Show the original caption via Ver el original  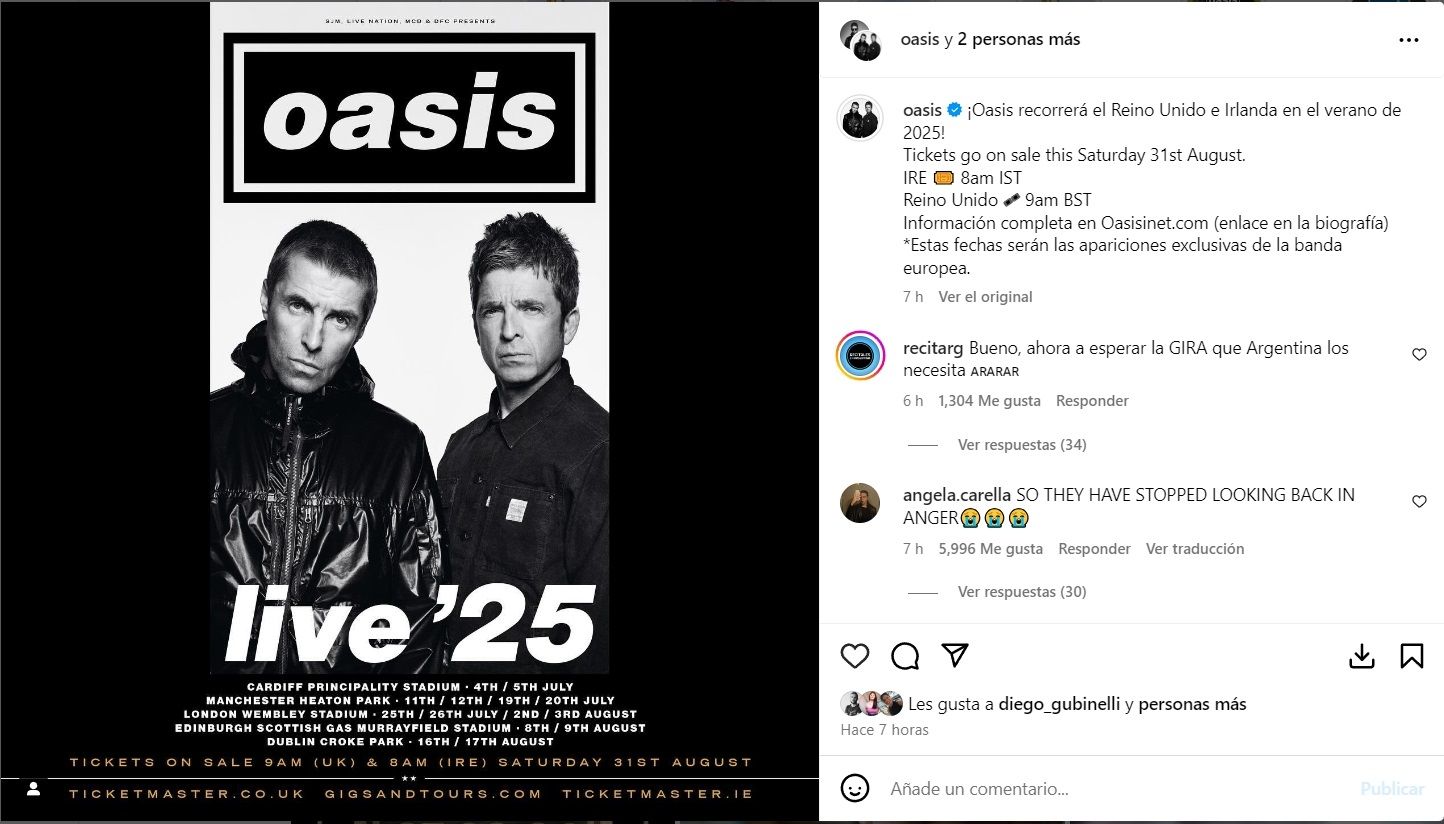click(x=985, y=296)
